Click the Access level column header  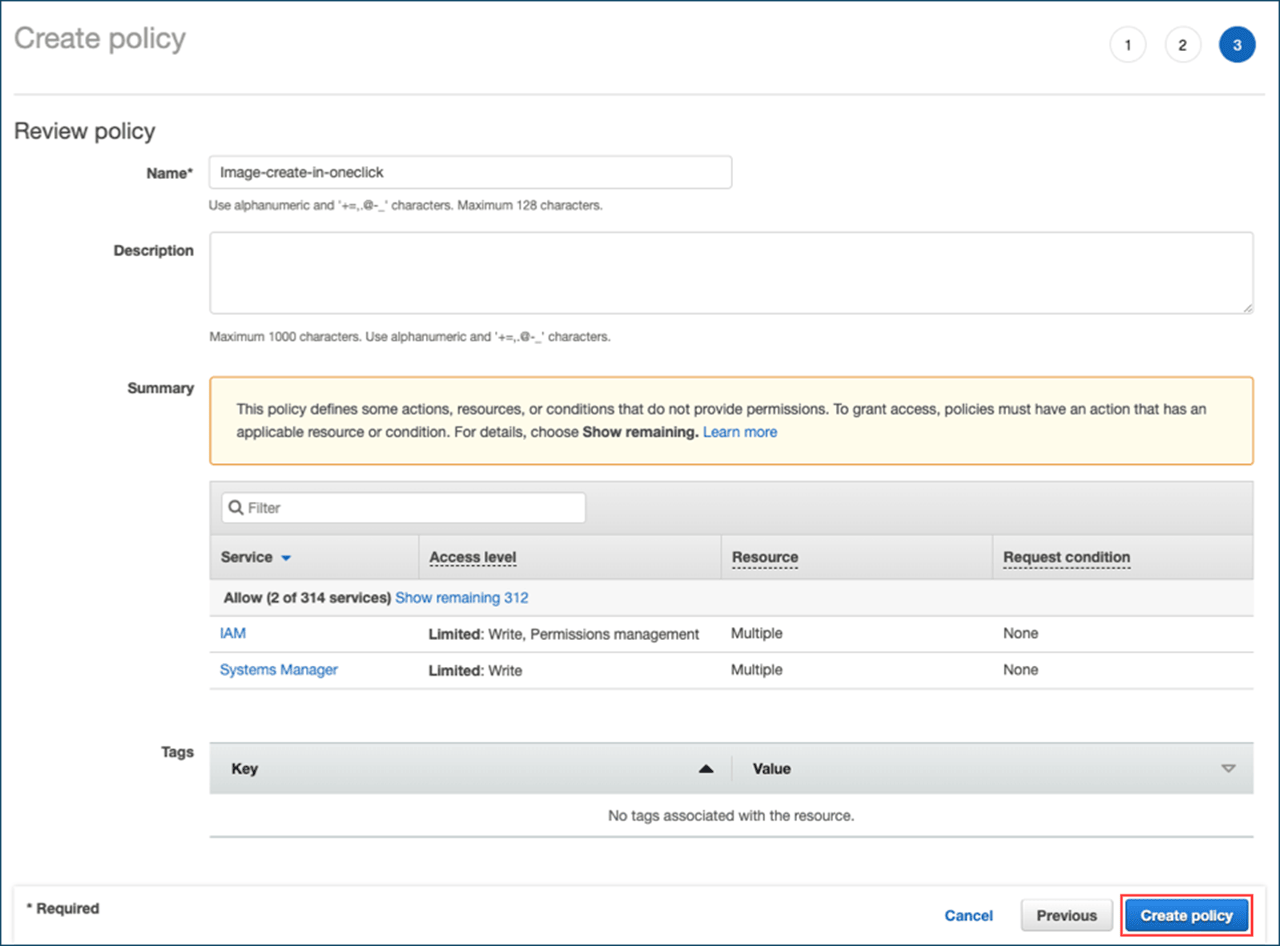[473, 557]
